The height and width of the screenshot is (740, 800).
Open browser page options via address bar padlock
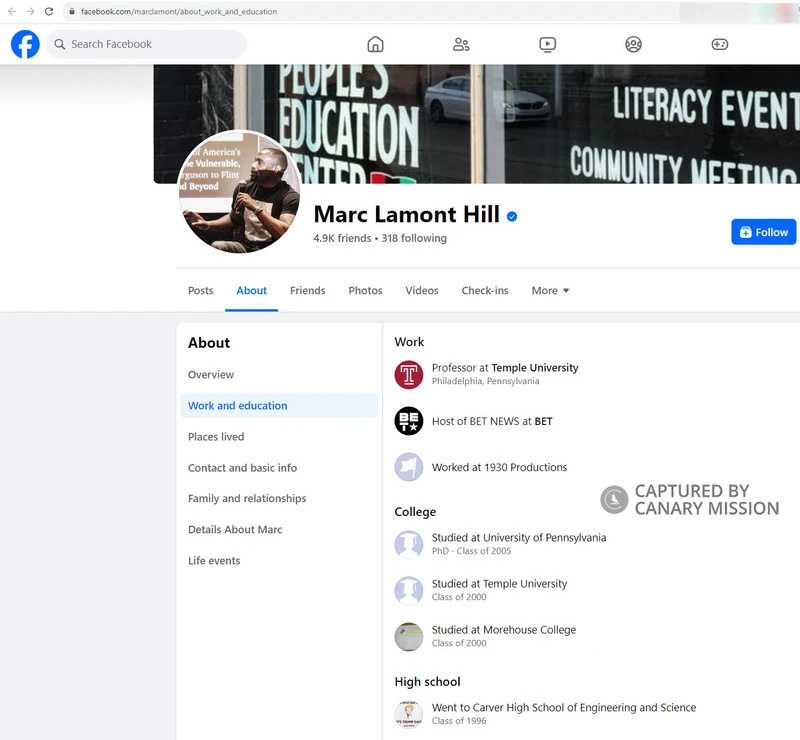[x=71, y=12]
